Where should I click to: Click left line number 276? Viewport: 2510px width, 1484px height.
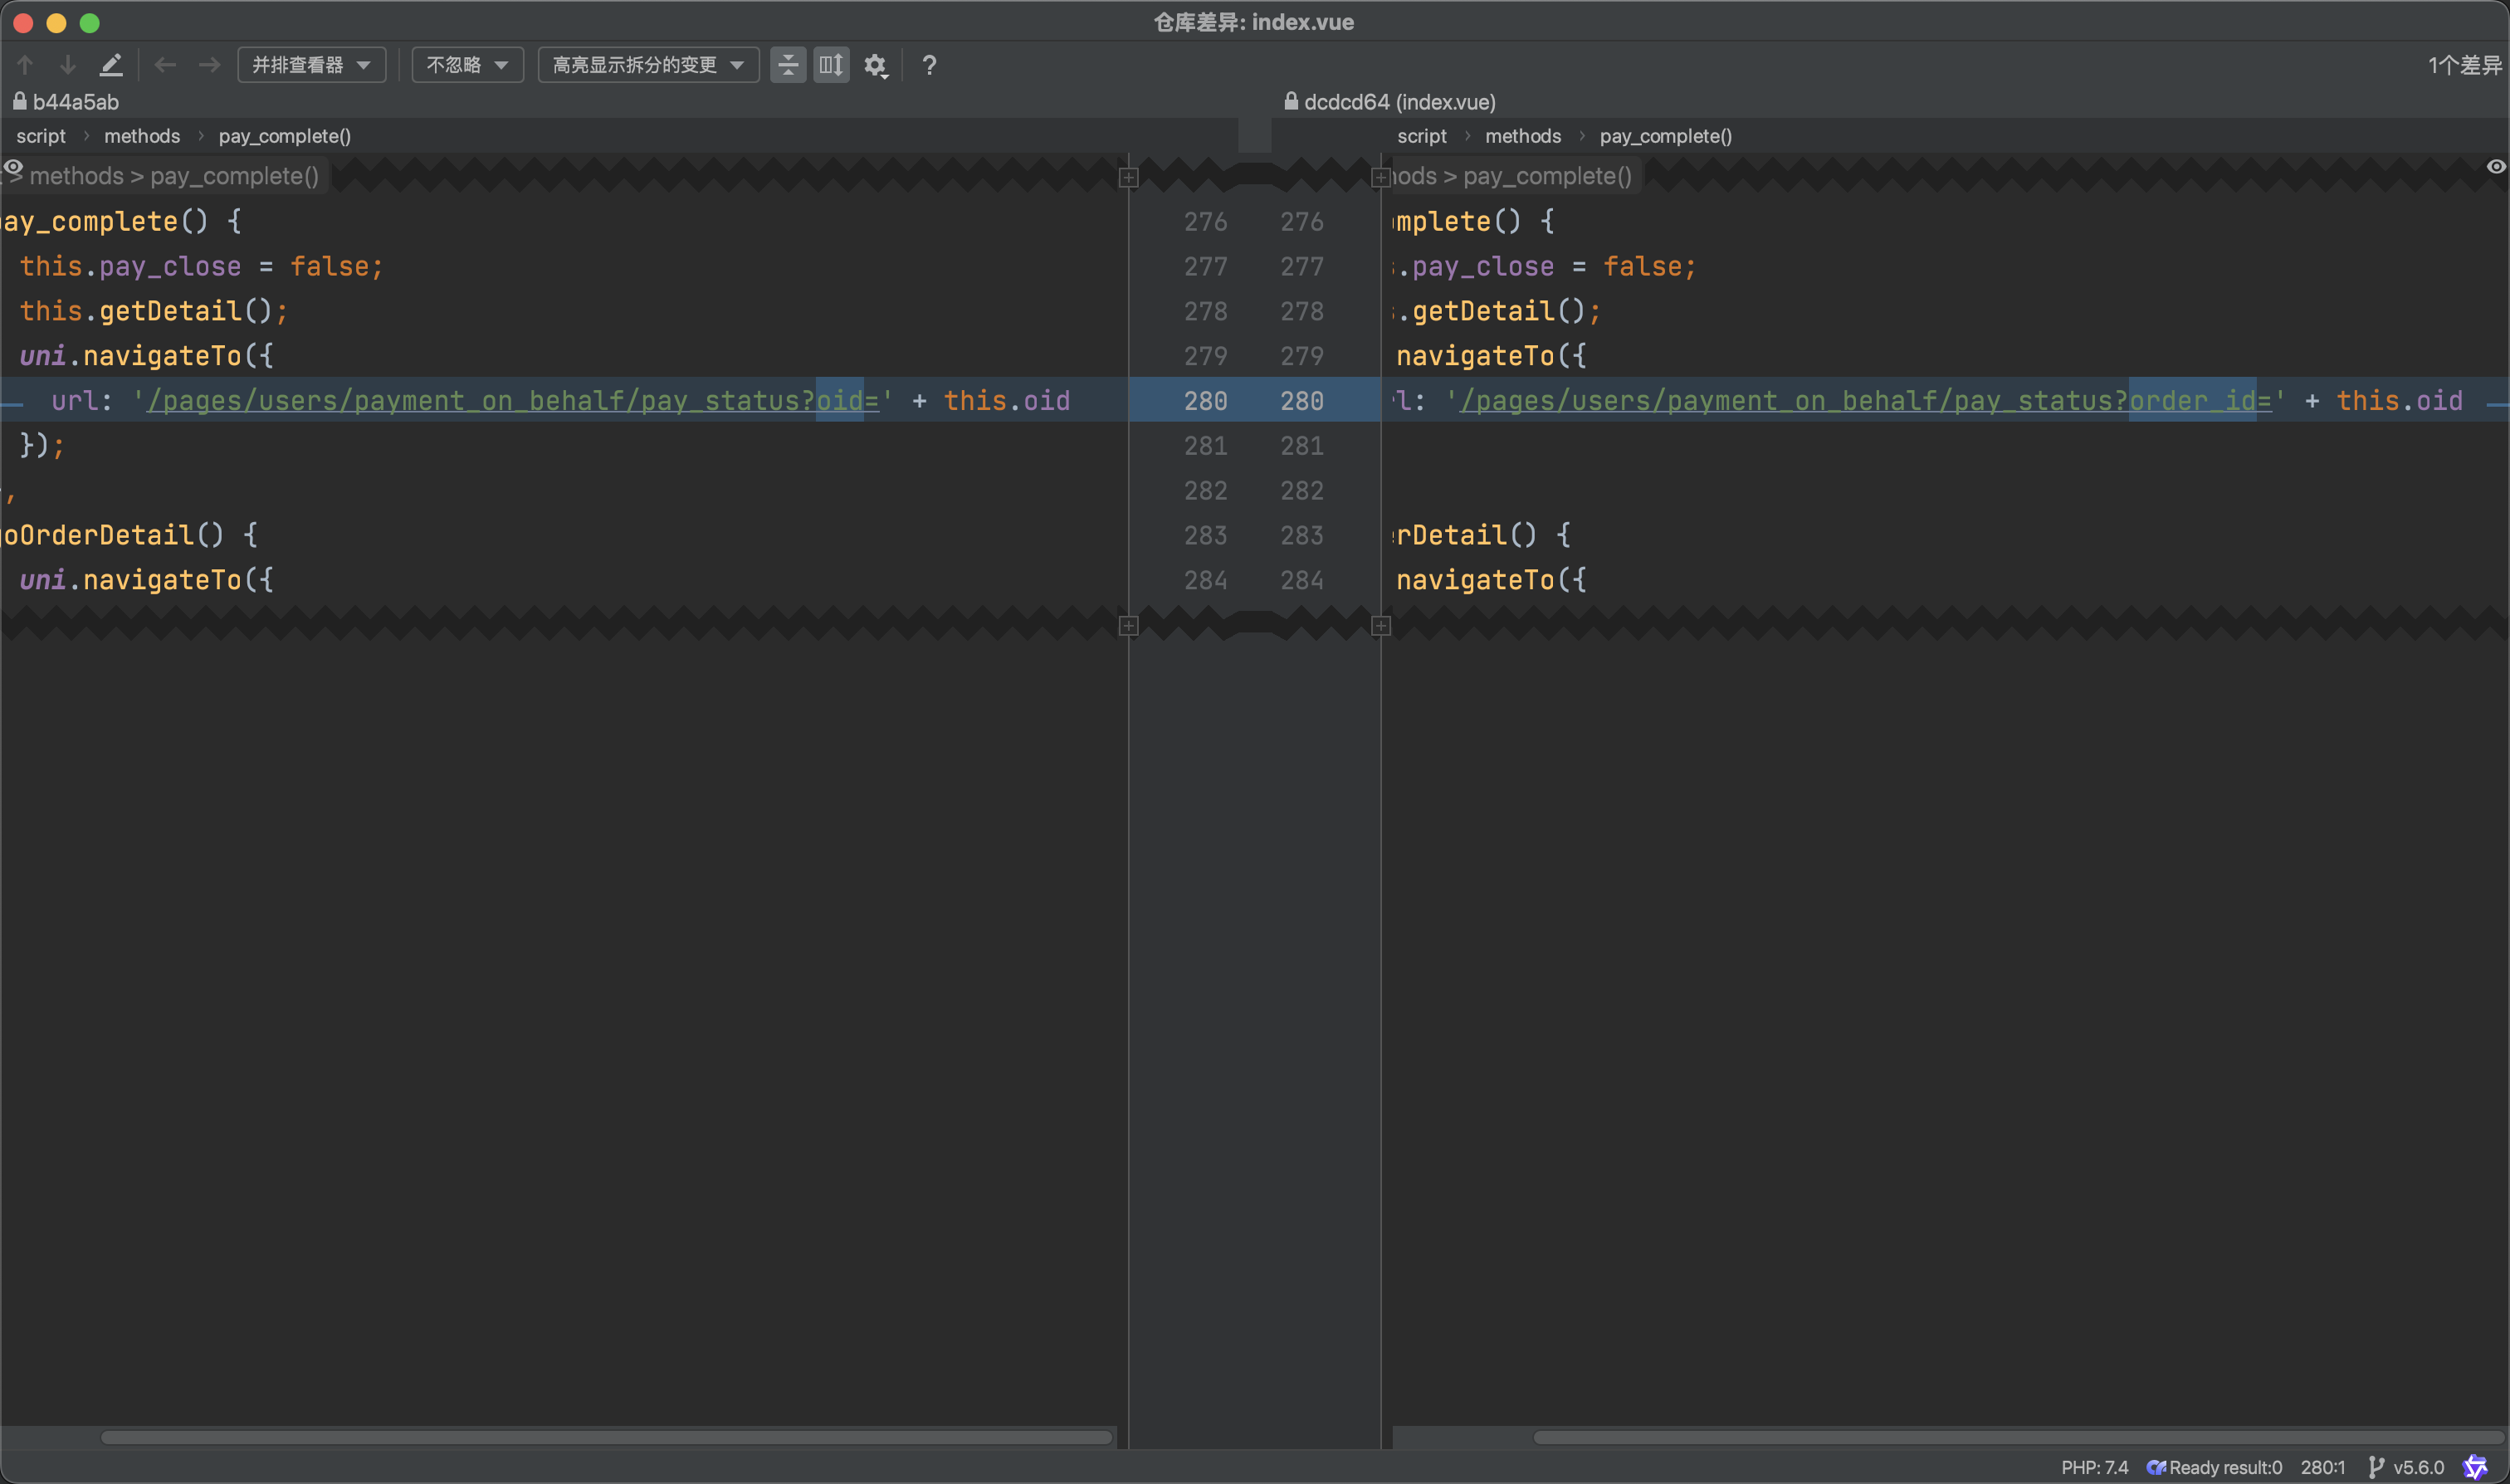1205,222
